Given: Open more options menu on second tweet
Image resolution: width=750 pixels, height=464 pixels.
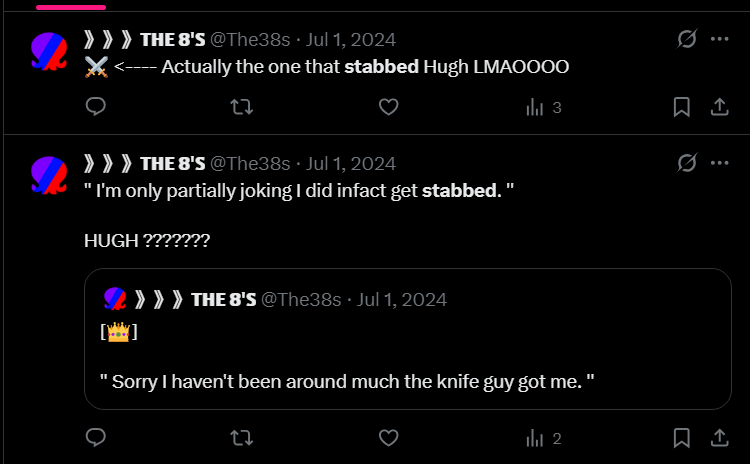Looking at the screenshot, I should 719,163.
